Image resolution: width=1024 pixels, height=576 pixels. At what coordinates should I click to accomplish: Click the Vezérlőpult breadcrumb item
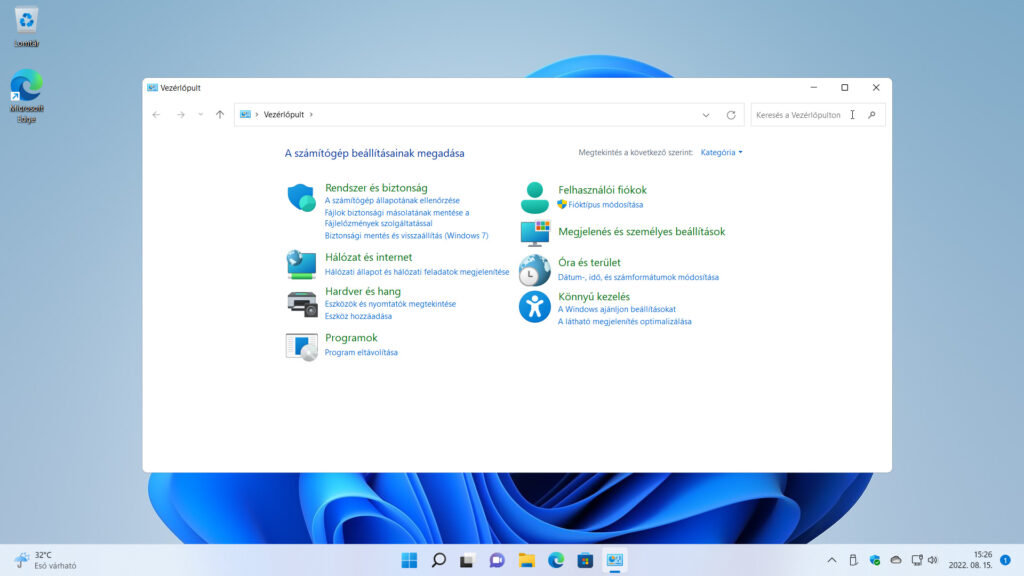coord(283,114)
